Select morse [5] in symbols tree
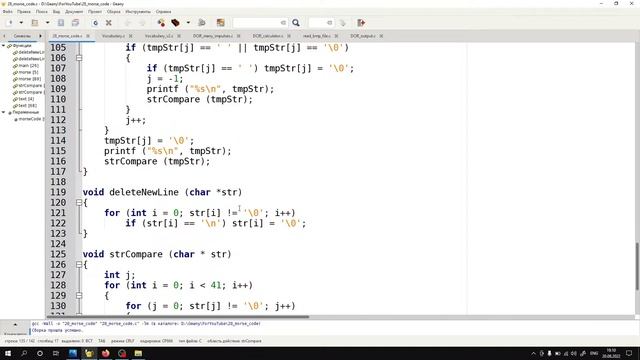Image resolution: width=640 pixels, height=360 pixels. coord(28,72)
